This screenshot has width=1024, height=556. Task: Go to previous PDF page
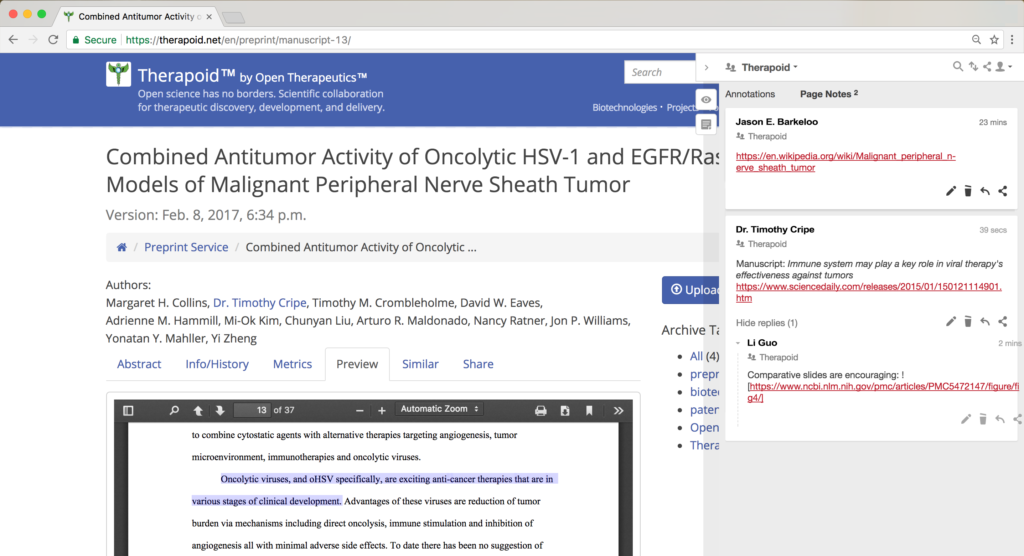(x=198, y=410)
